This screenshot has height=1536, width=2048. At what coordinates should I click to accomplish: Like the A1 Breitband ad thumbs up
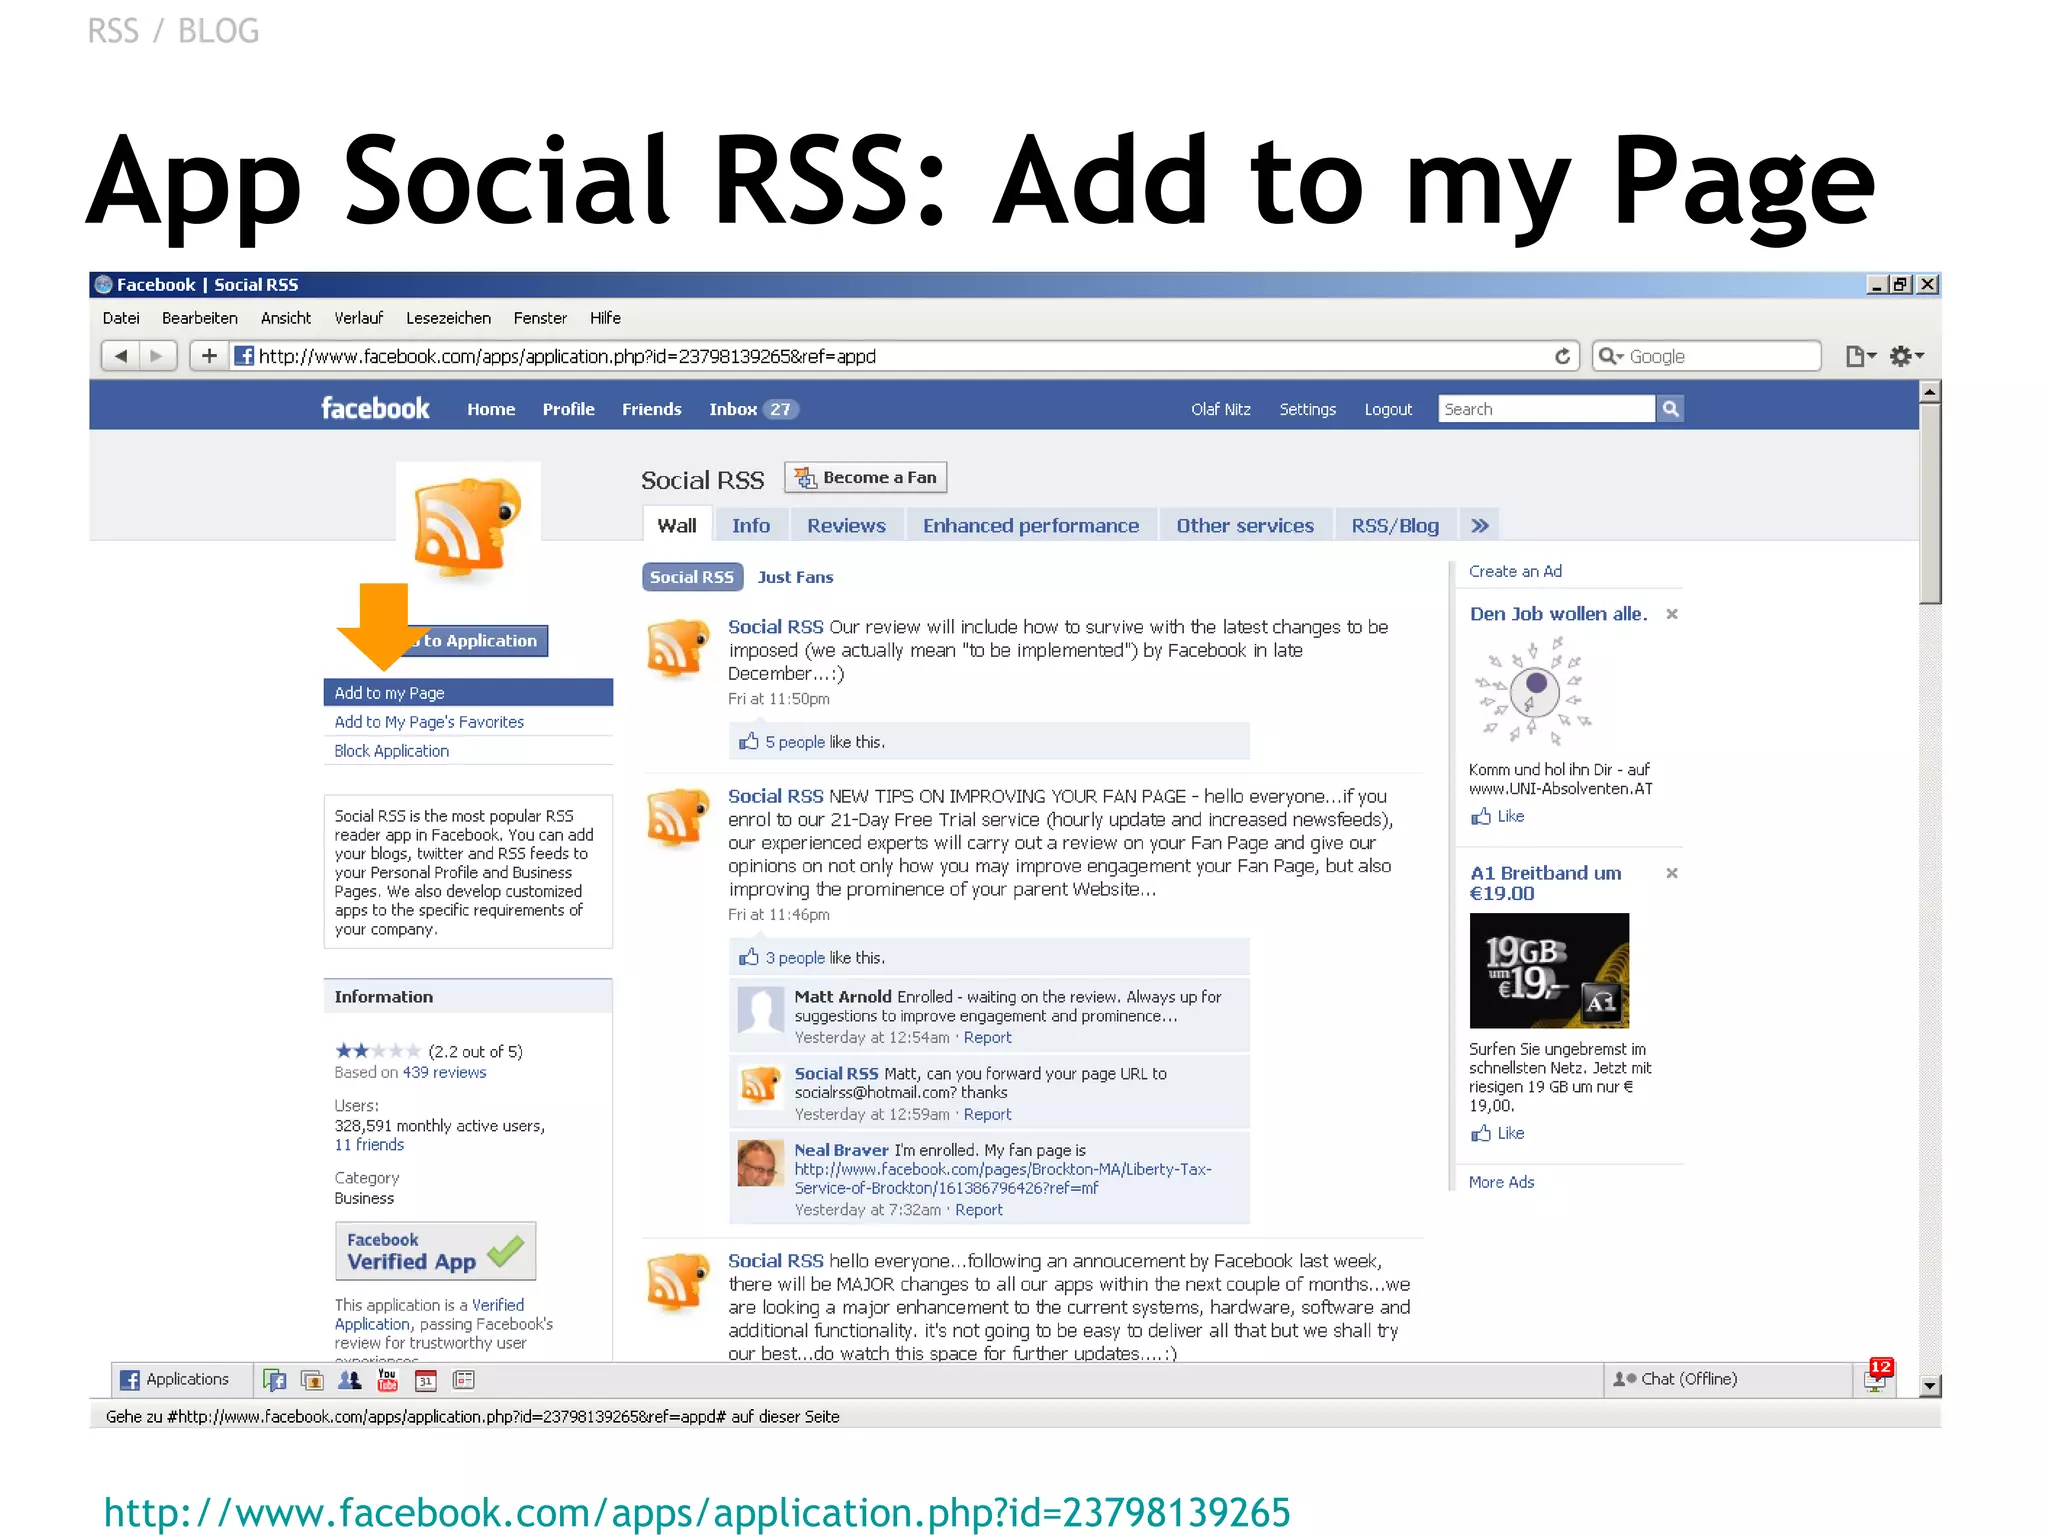click(1480, 1134)
